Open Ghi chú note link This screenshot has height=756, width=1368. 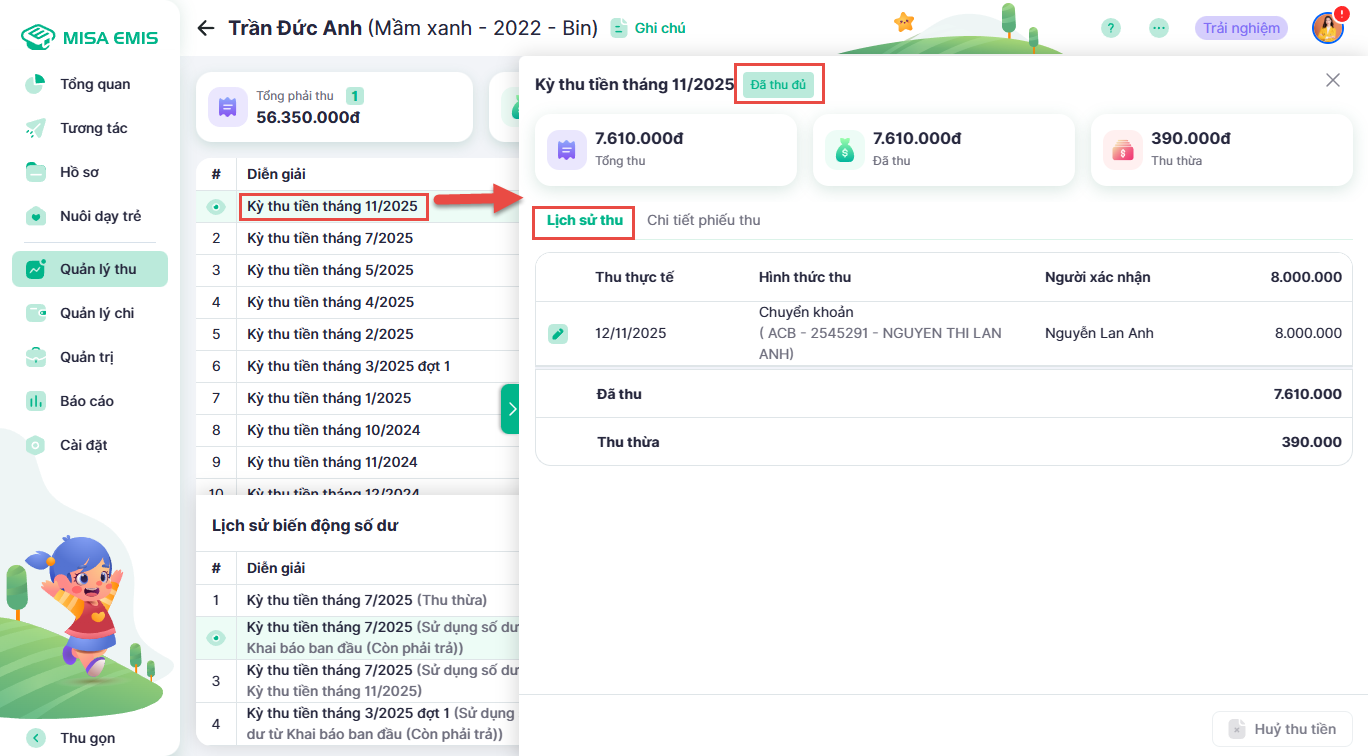click(649, 28)
